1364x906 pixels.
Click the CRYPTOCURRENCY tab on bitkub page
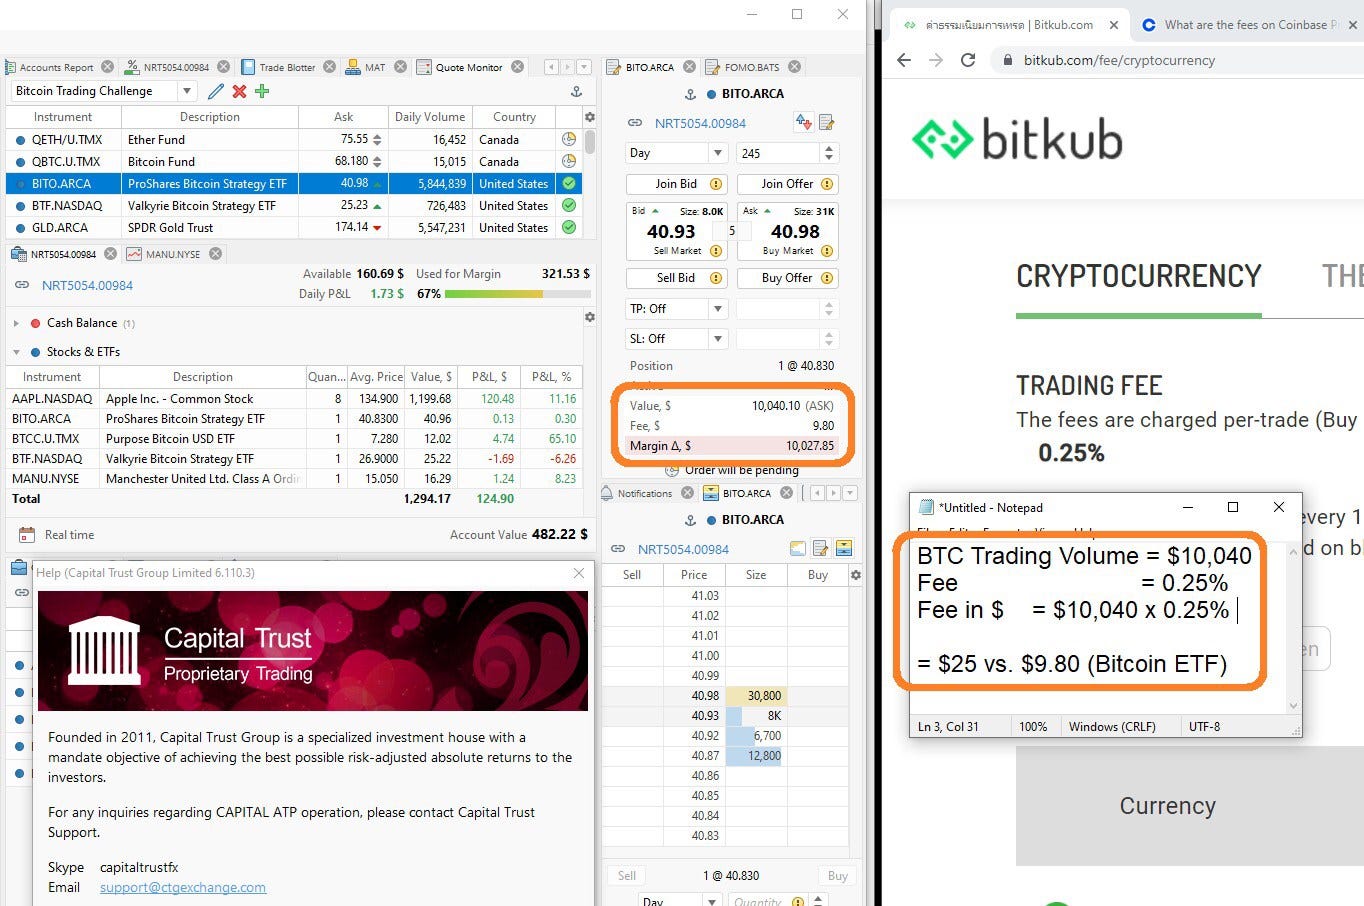click(x=1139, y=276)
